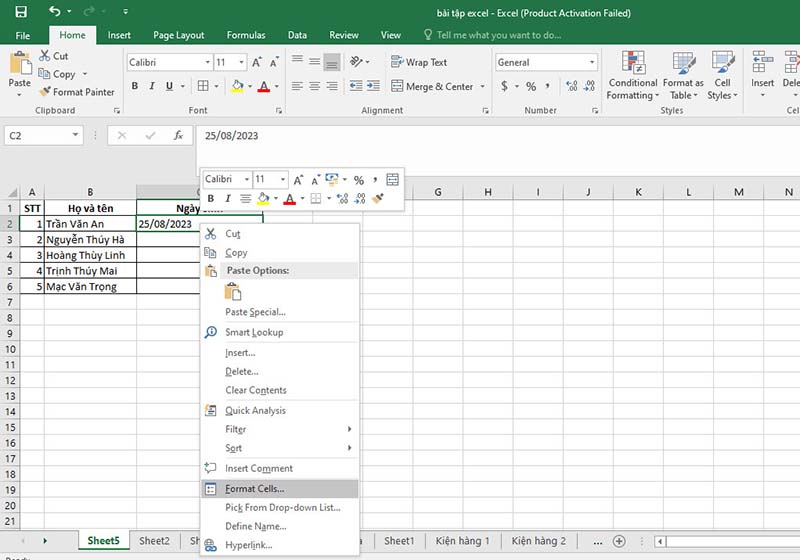This screenshot has width=800, height=560.
Task: Click Merge & Center button
Action: pyautogui.click(x=433, y=86)
